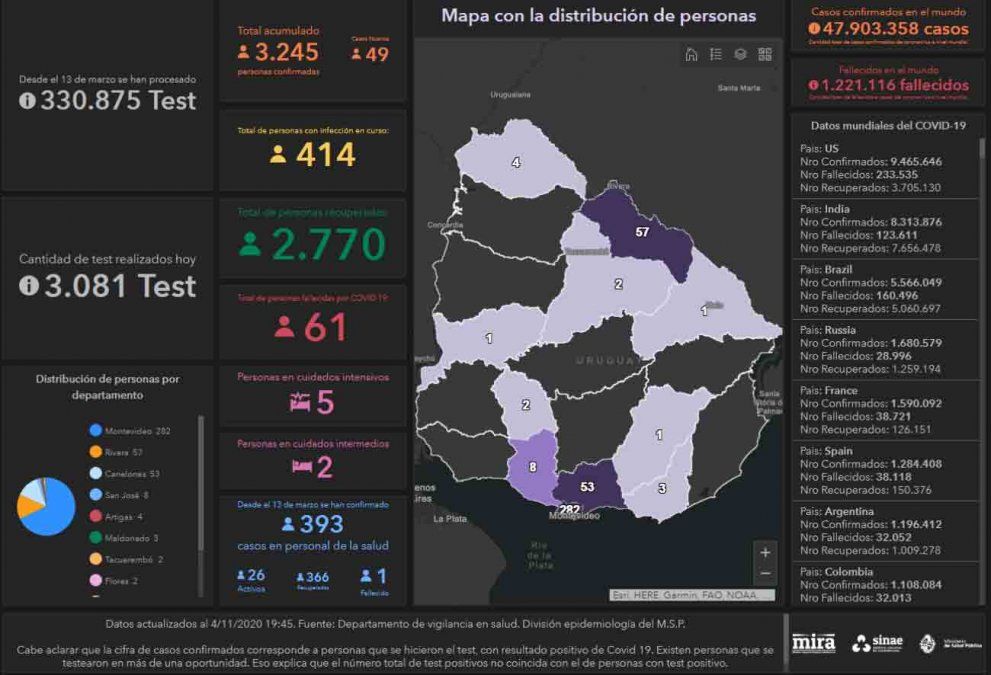The width and height of the screenshot is (991, 675).
Task: Select the Montevideo entry in the legend
Action: tap(130, 431)
